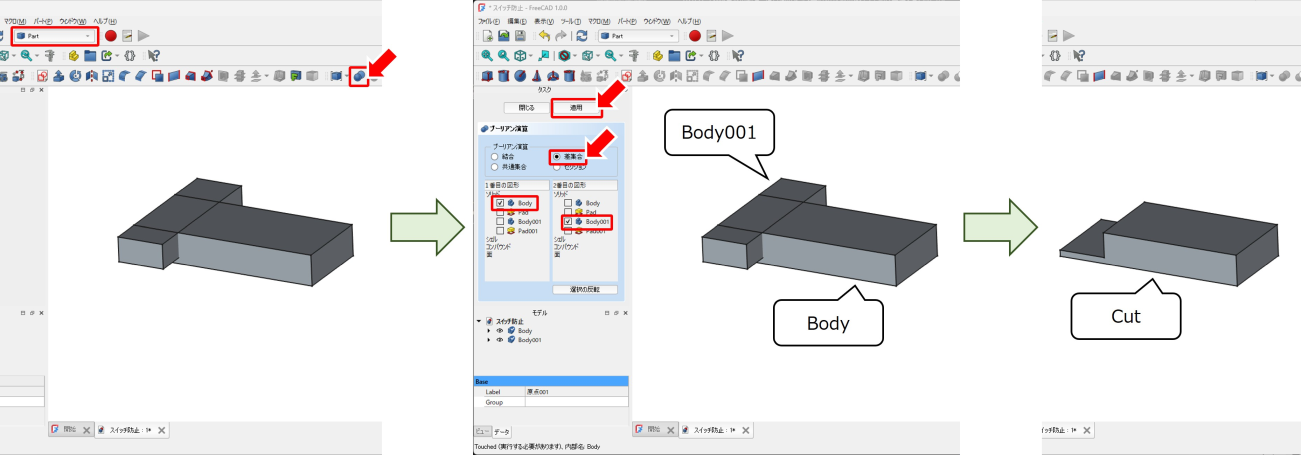This screenshot has height=455, width=1301.
Task: Collapse the スイッチ防止 document tree node
Action: [x=478, y=321]
